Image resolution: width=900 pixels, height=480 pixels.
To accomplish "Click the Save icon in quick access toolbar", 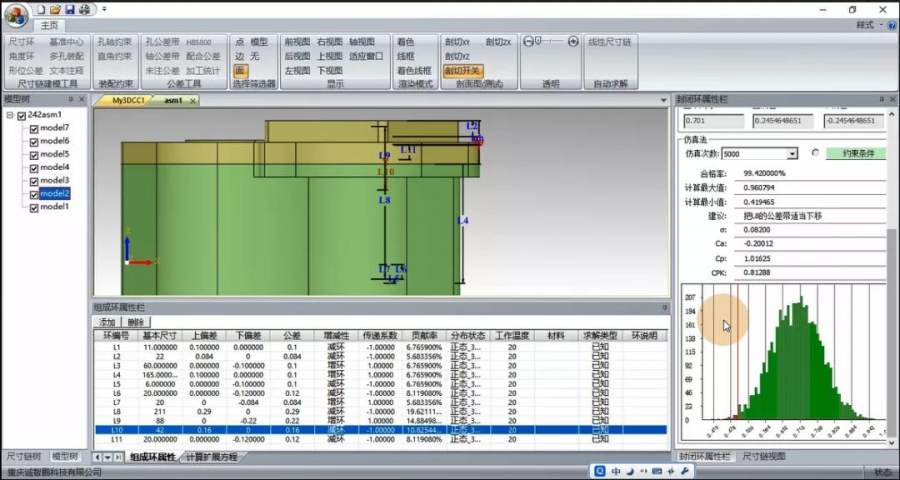I will [69, 8].
